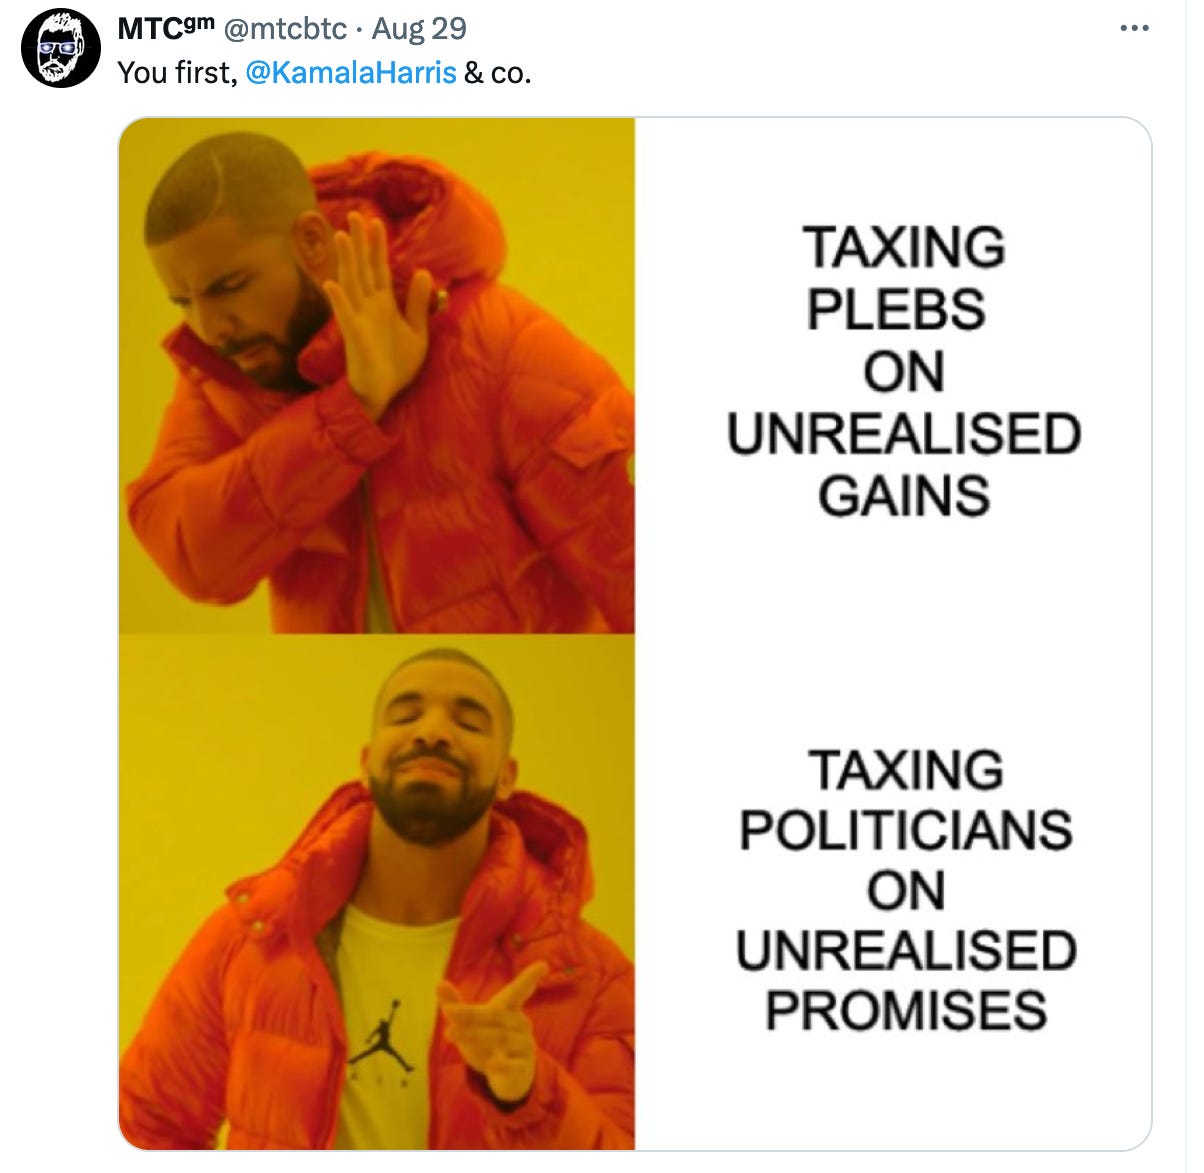Click the word 'PROMISES' in the meme

pos(906,1011)
